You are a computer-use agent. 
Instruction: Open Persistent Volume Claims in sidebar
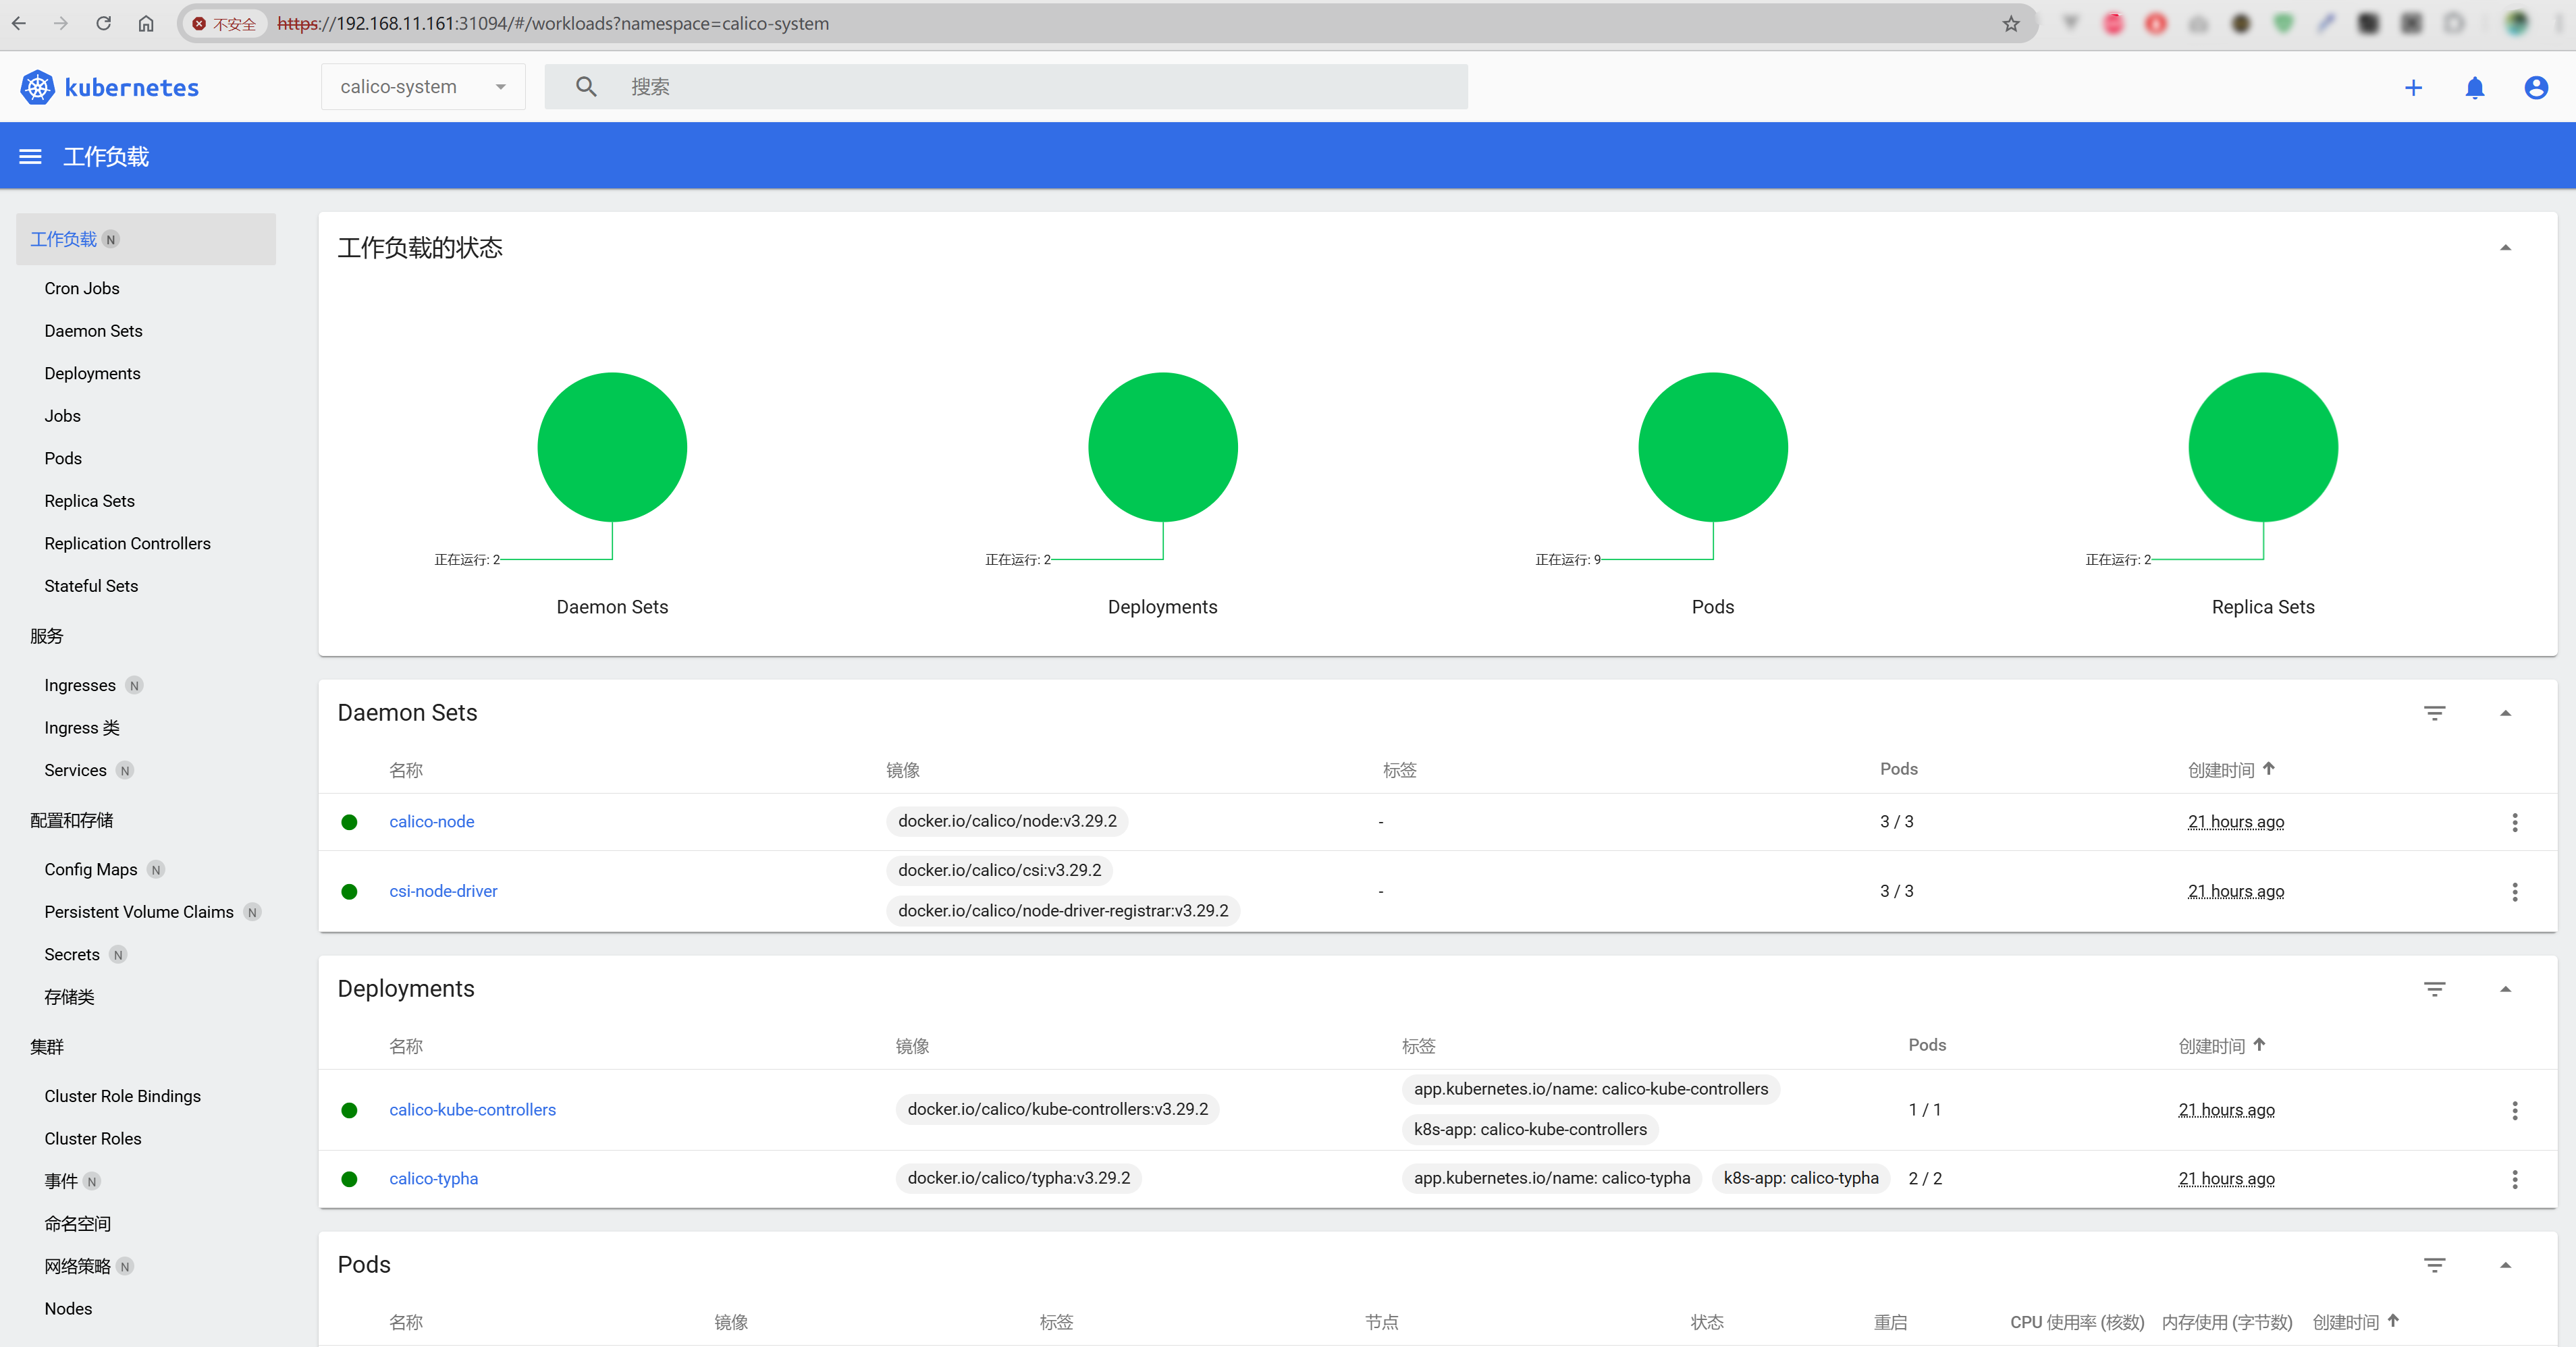tap(139, 912)
